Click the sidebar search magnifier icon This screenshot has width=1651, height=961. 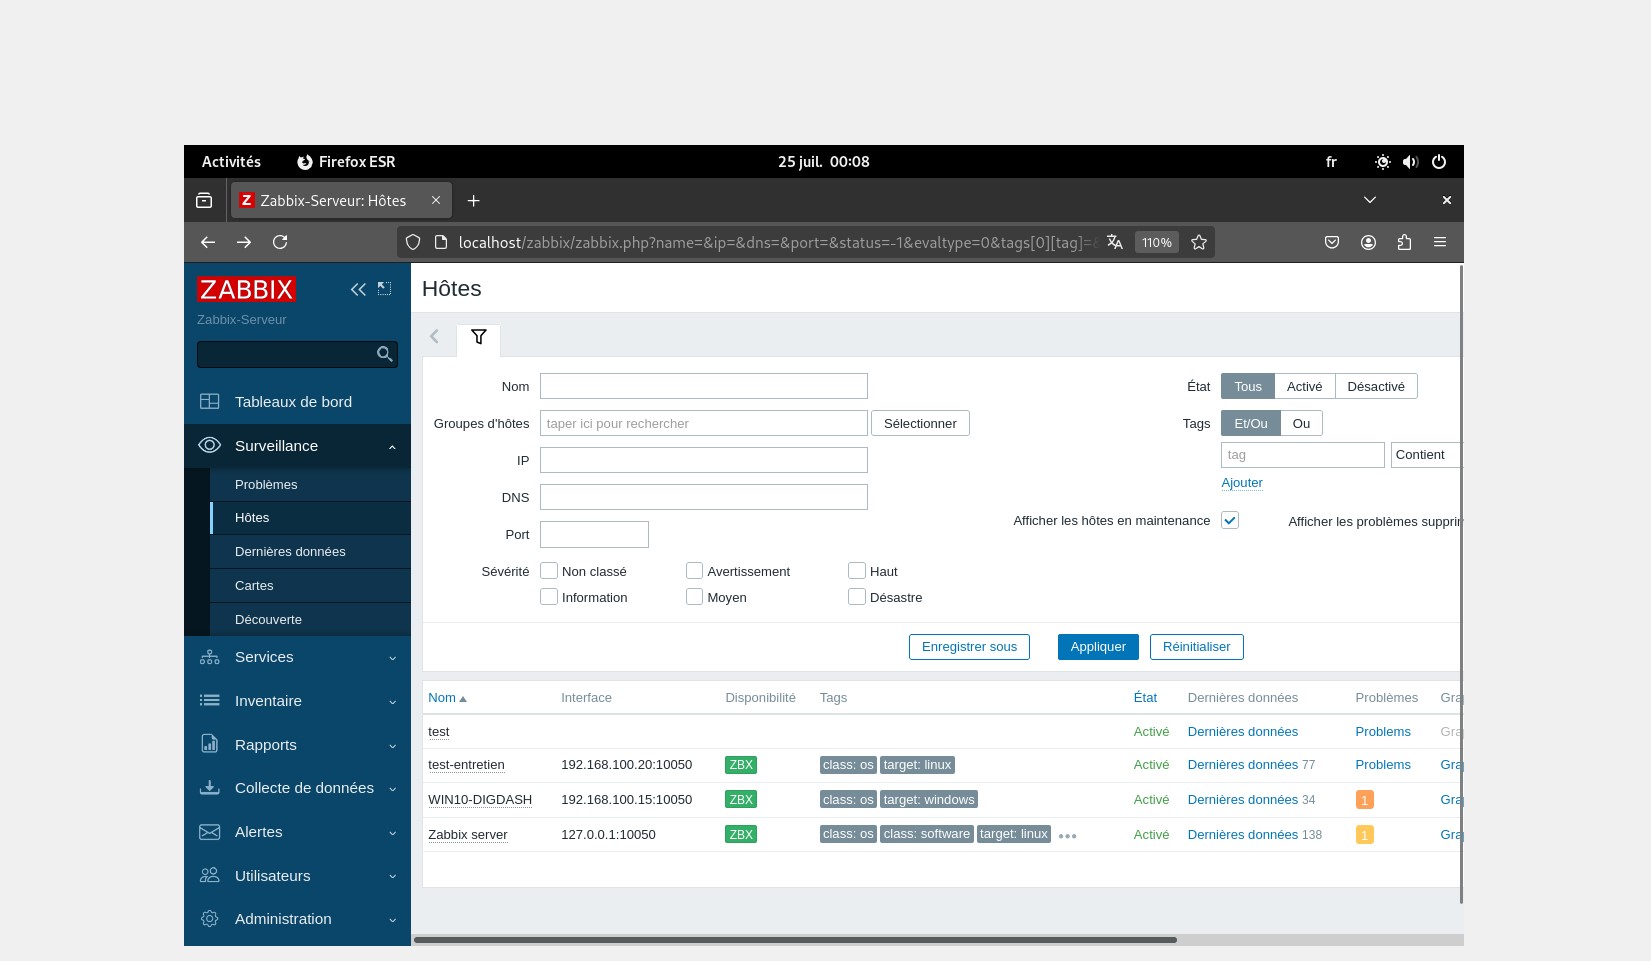[x=384, y=354]
